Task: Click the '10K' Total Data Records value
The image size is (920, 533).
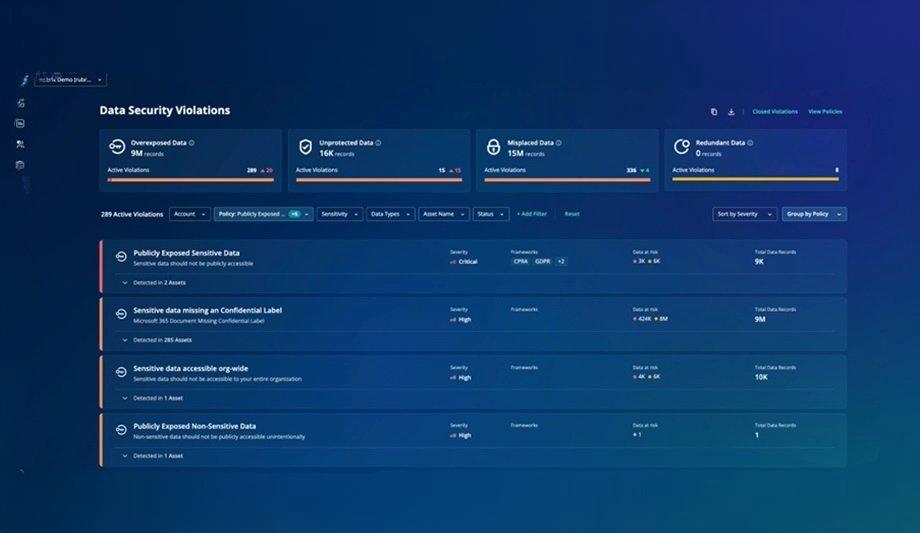Action: [761, 377]
